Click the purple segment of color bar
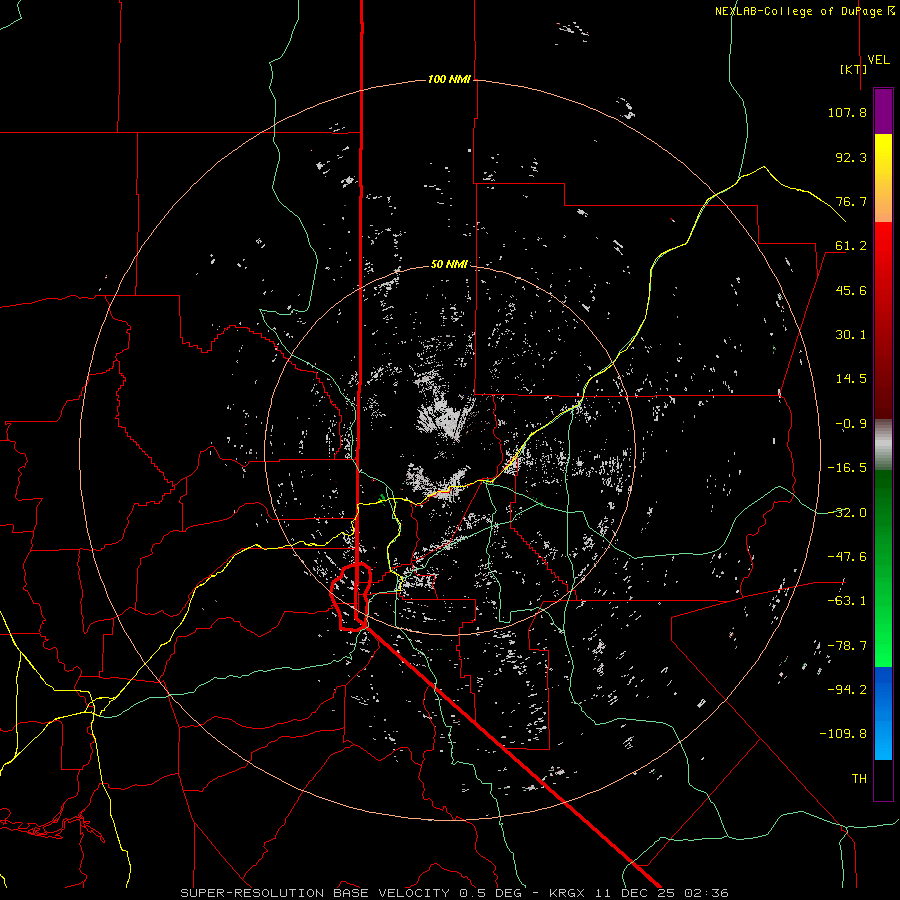Viewport: 900px width, 900px height. [883, 111]
